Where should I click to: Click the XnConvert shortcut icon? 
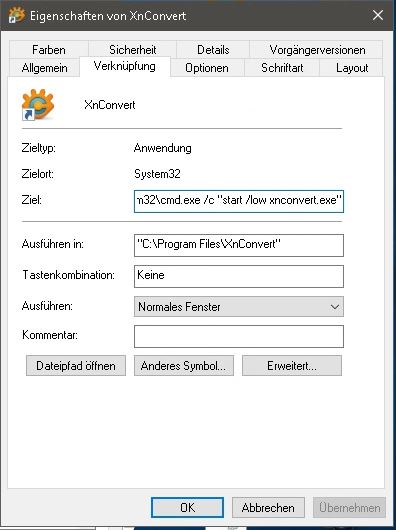click(x=38, y=105)
